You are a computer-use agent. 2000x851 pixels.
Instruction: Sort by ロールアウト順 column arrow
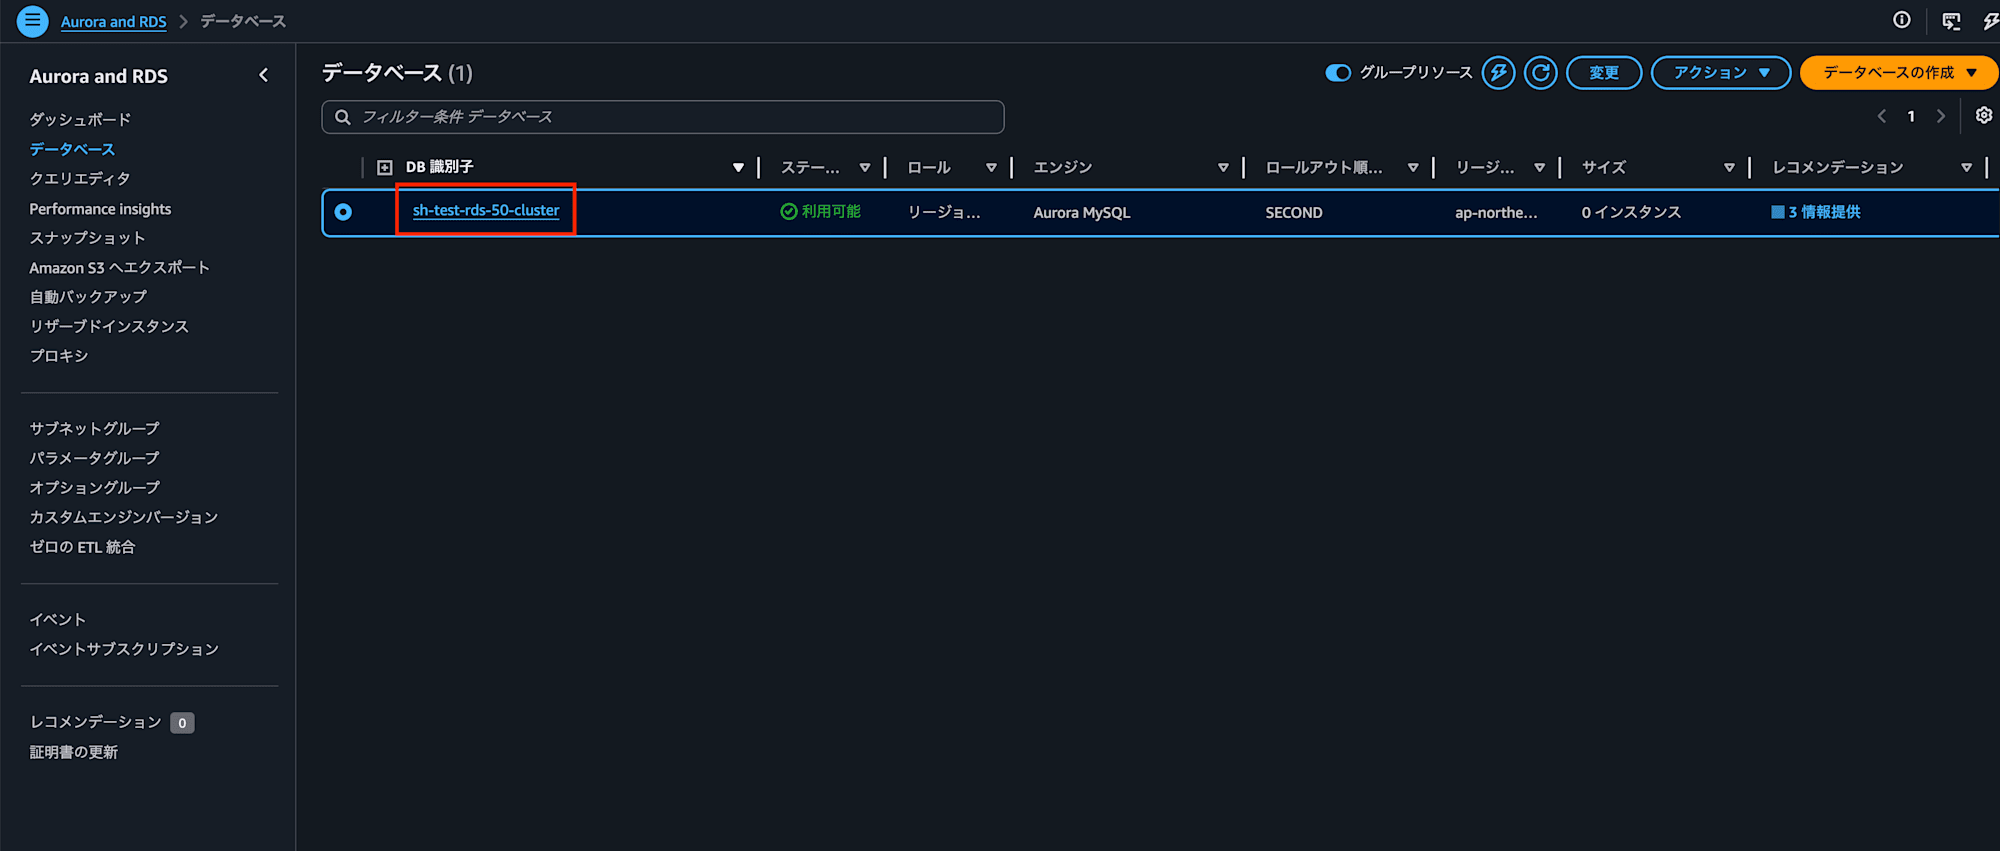click(x=1413, y=168)
